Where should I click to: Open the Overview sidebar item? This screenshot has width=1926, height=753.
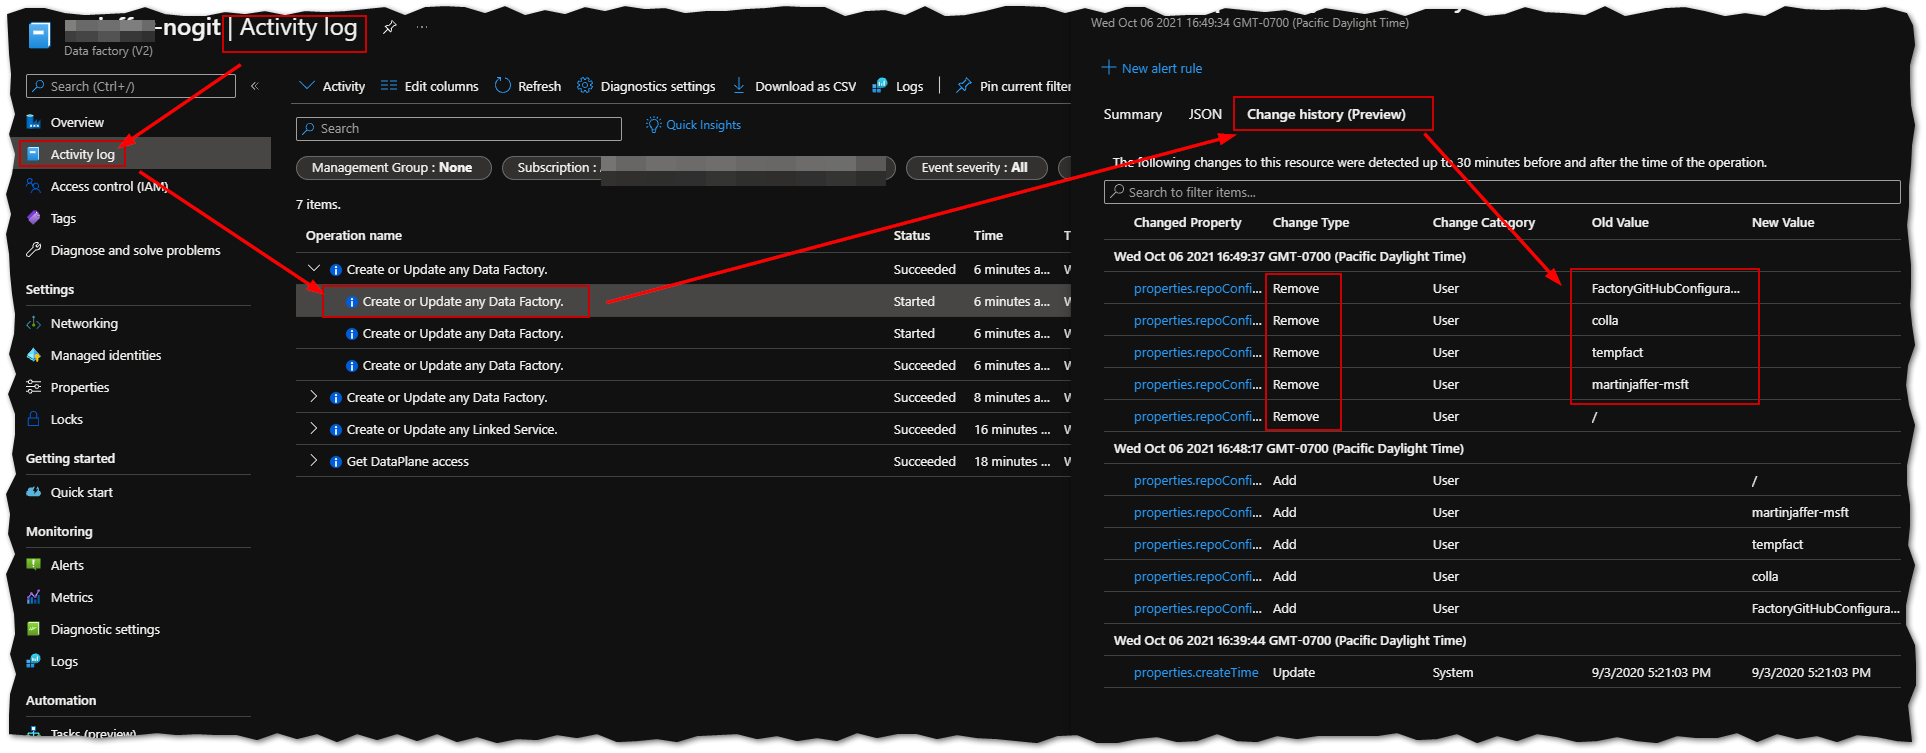(x=77, y=122)
